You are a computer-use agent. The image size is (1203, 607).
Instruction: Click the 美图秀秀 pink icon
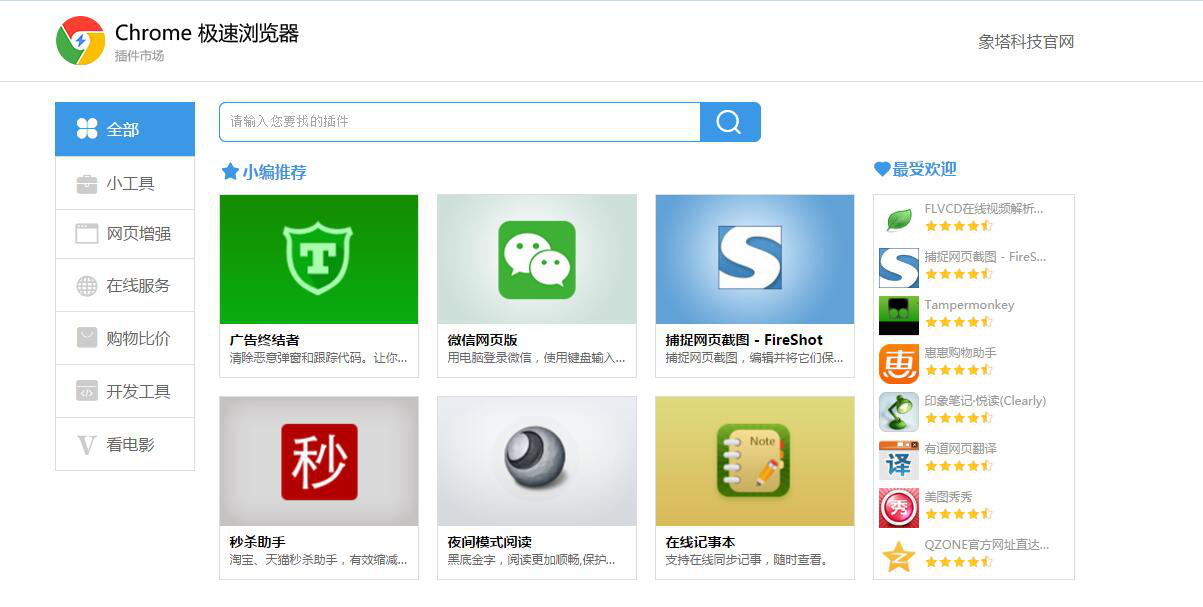coord(898,508)
